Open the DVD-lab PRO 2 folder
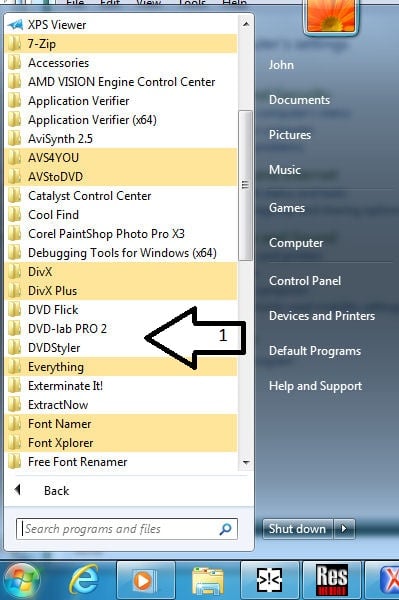This screenshot has width=399, height=600. point(122,329)
